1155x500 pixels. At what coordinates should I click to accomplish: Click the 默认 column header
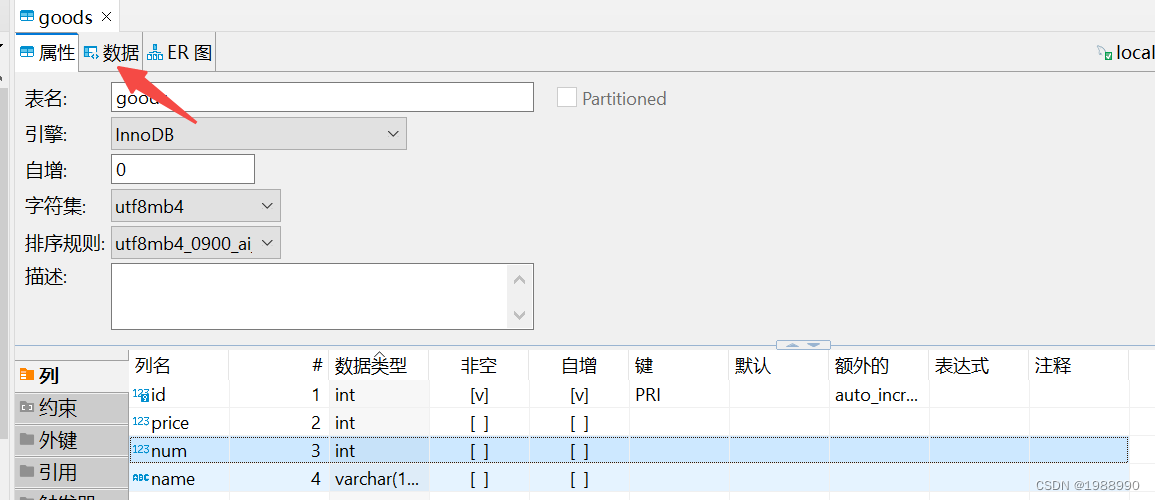coord(780,365)
